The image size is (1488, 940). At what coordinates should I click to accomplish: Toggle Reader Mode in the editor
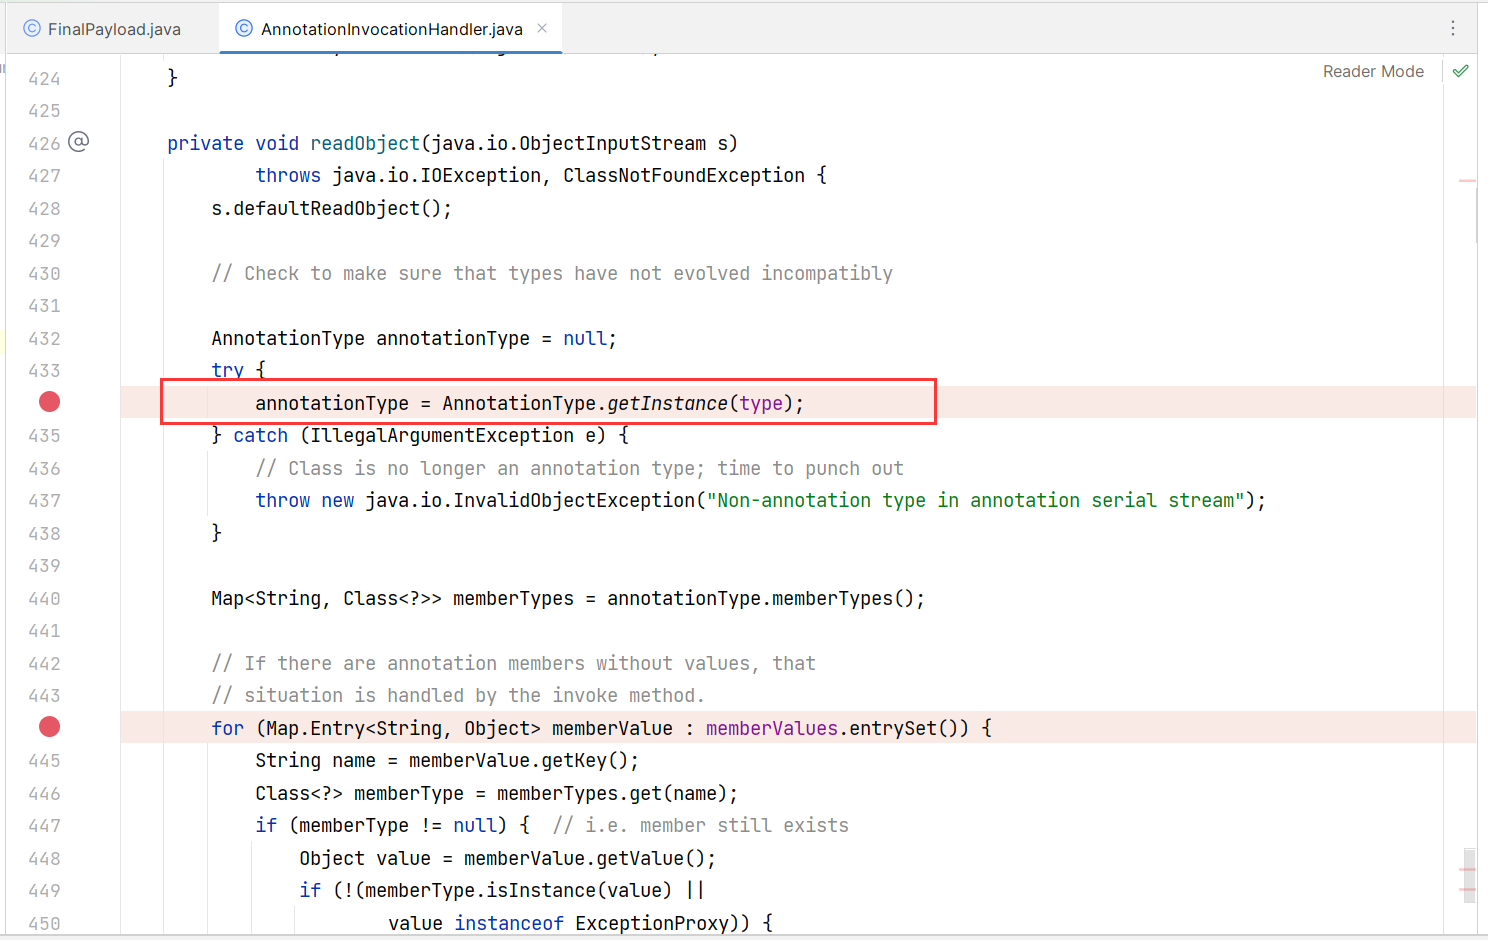pyautogui.click(x=1372, y=71)
